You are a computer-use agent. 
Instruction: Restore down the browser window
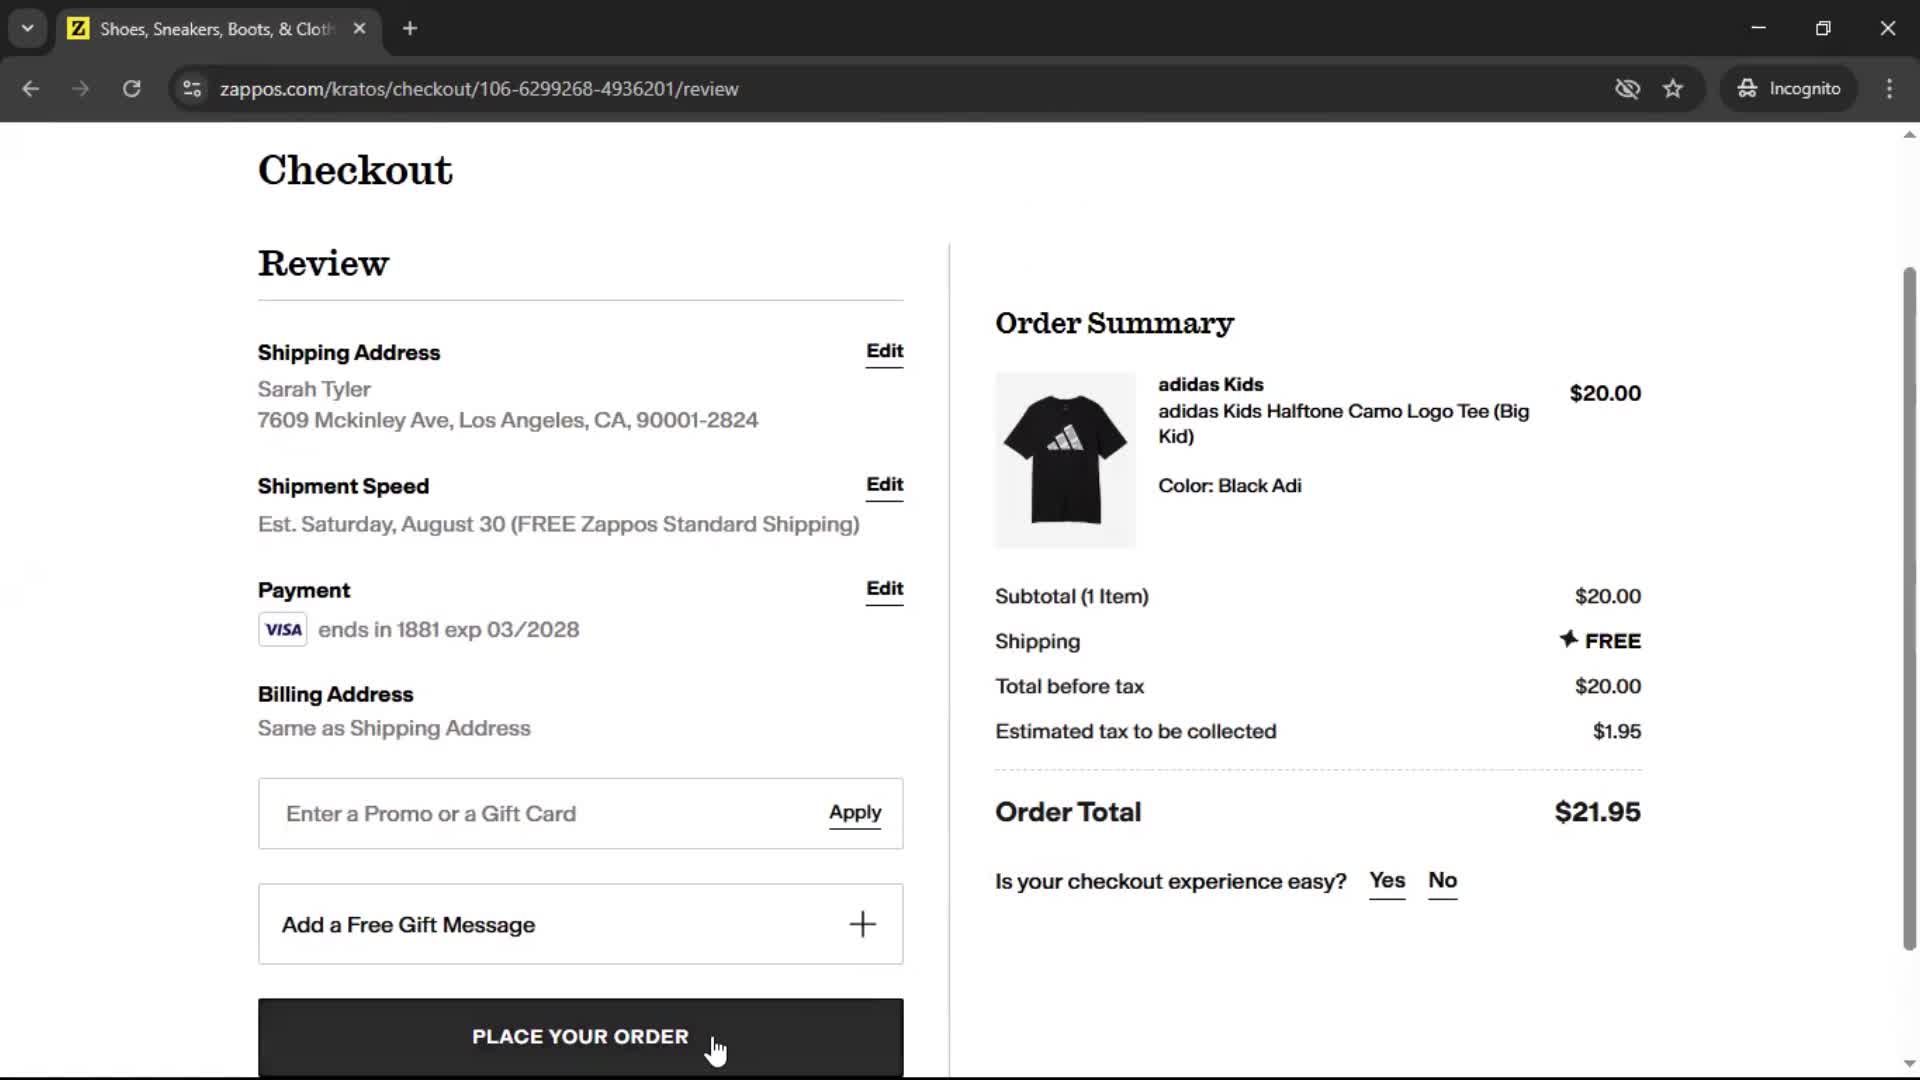(1823, 28)
